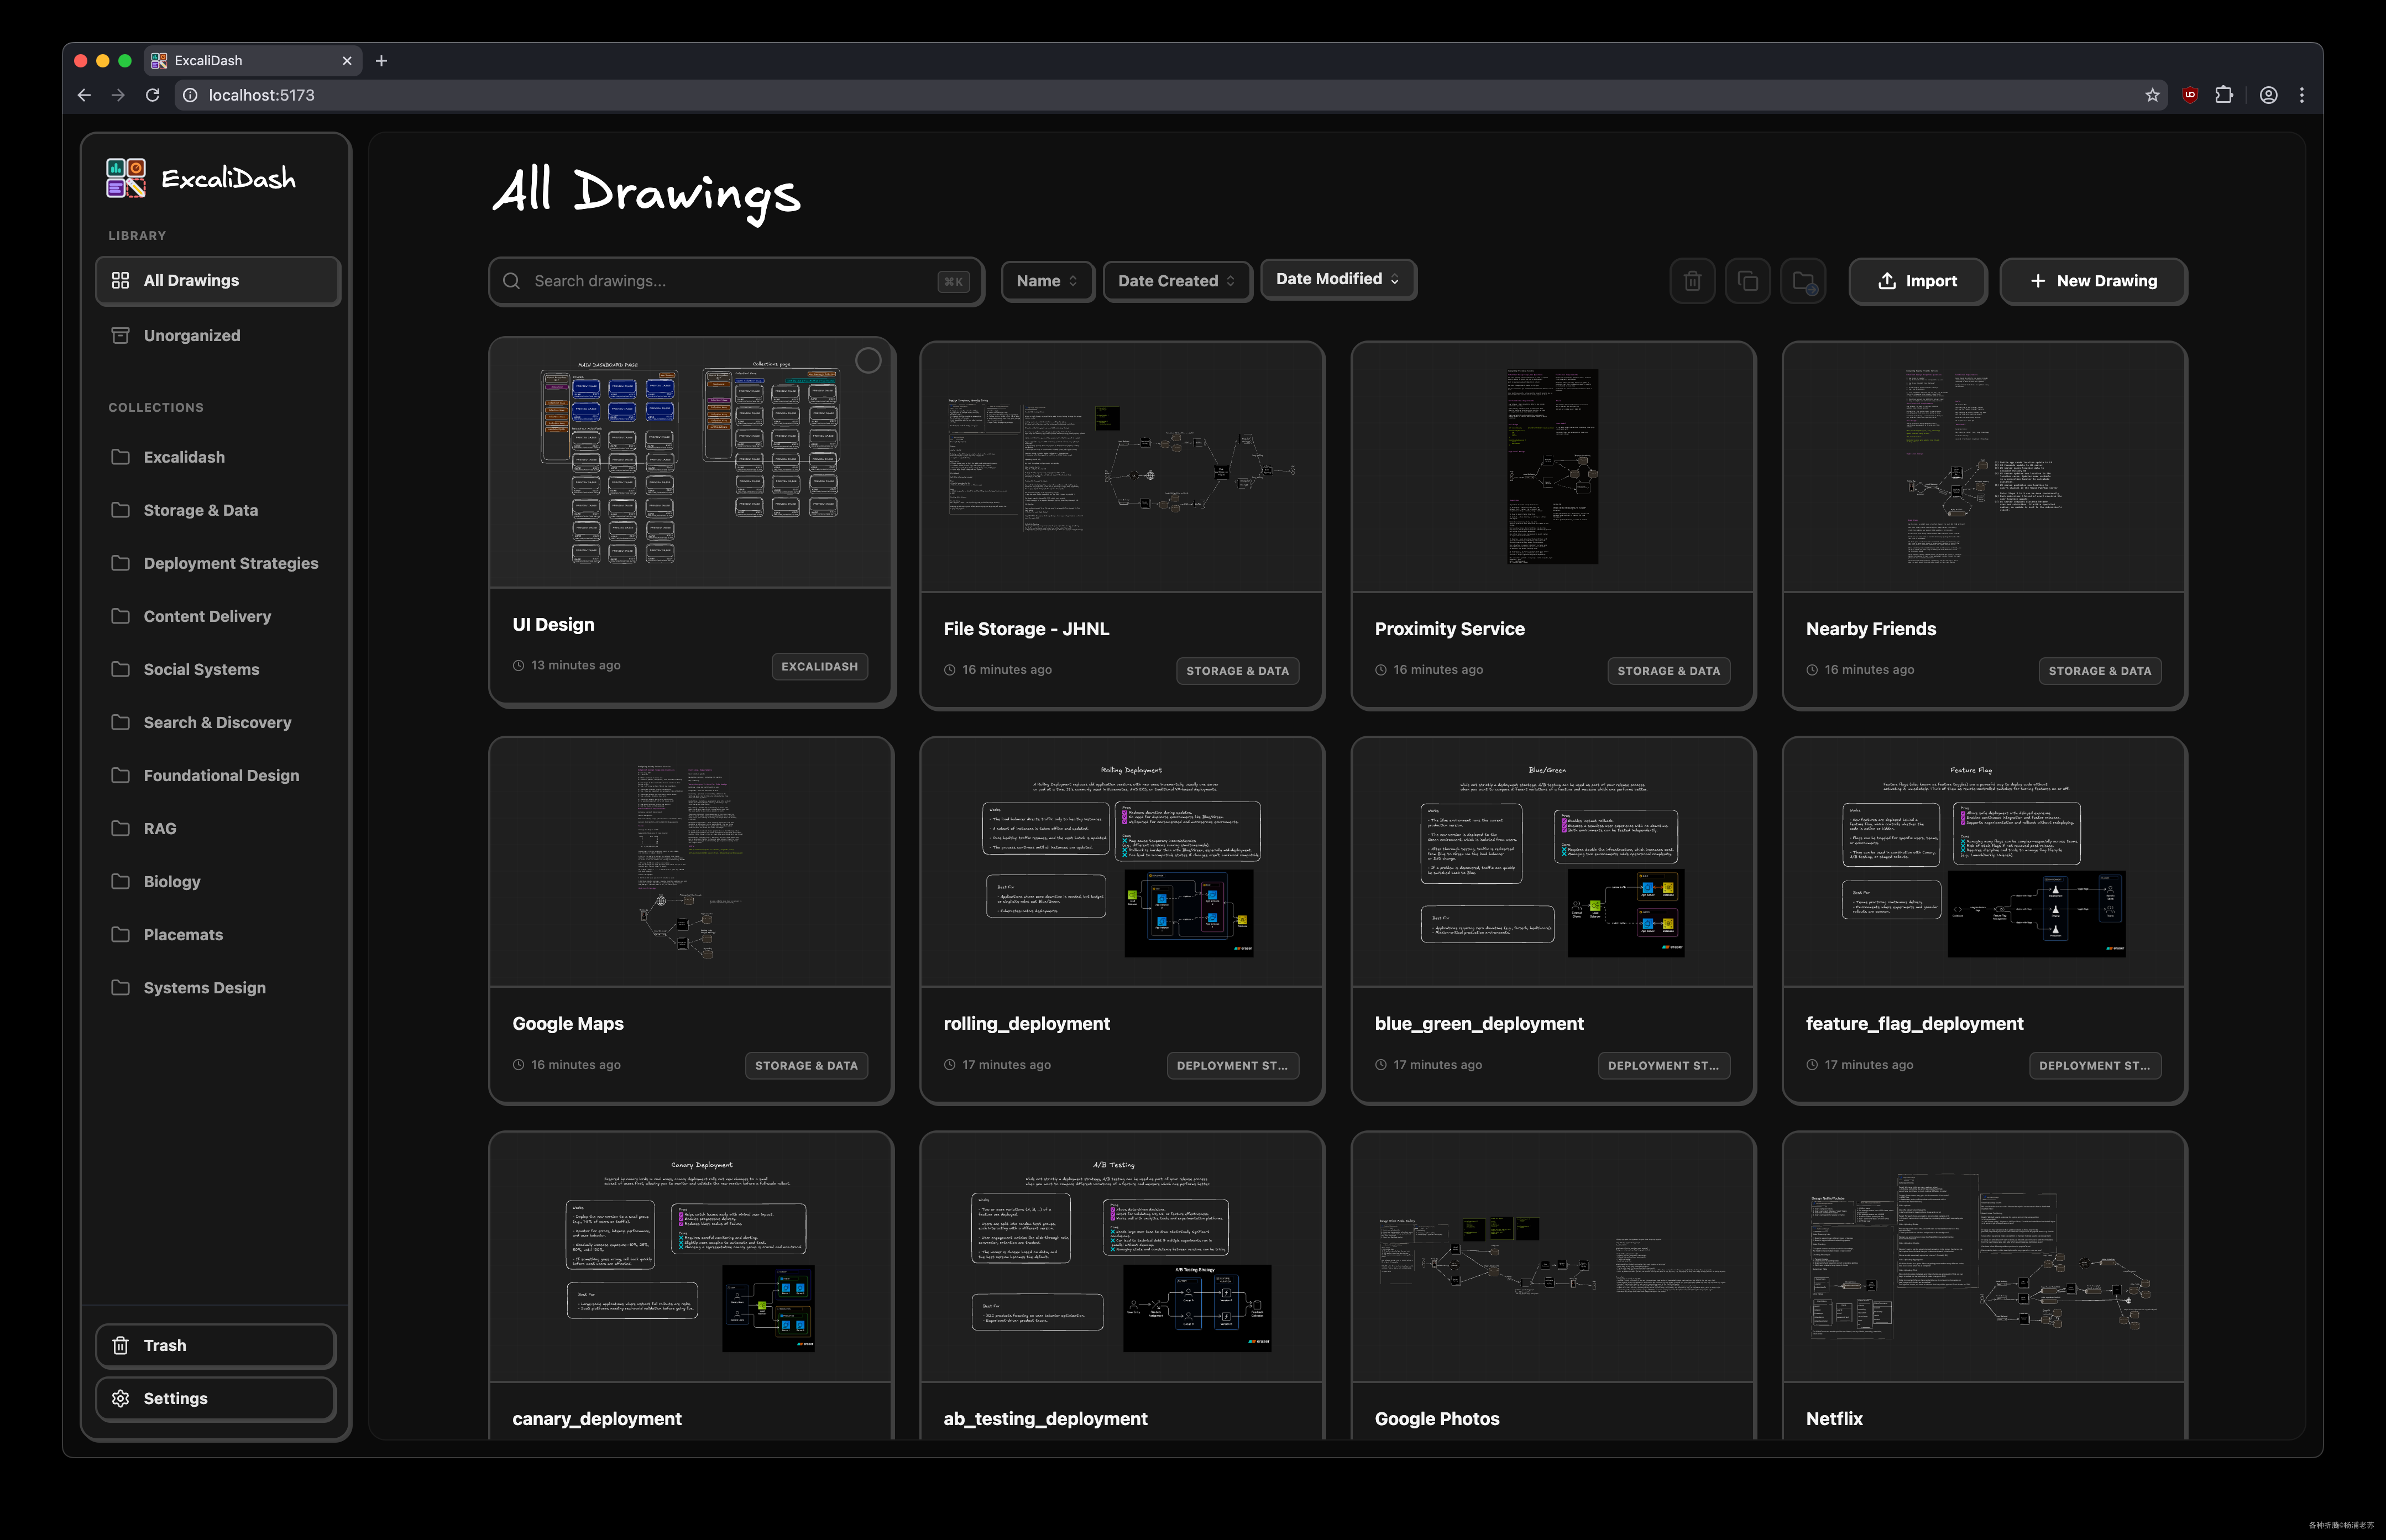
Task: Click the uBlock extension icon
Action: pos(2190,95)
